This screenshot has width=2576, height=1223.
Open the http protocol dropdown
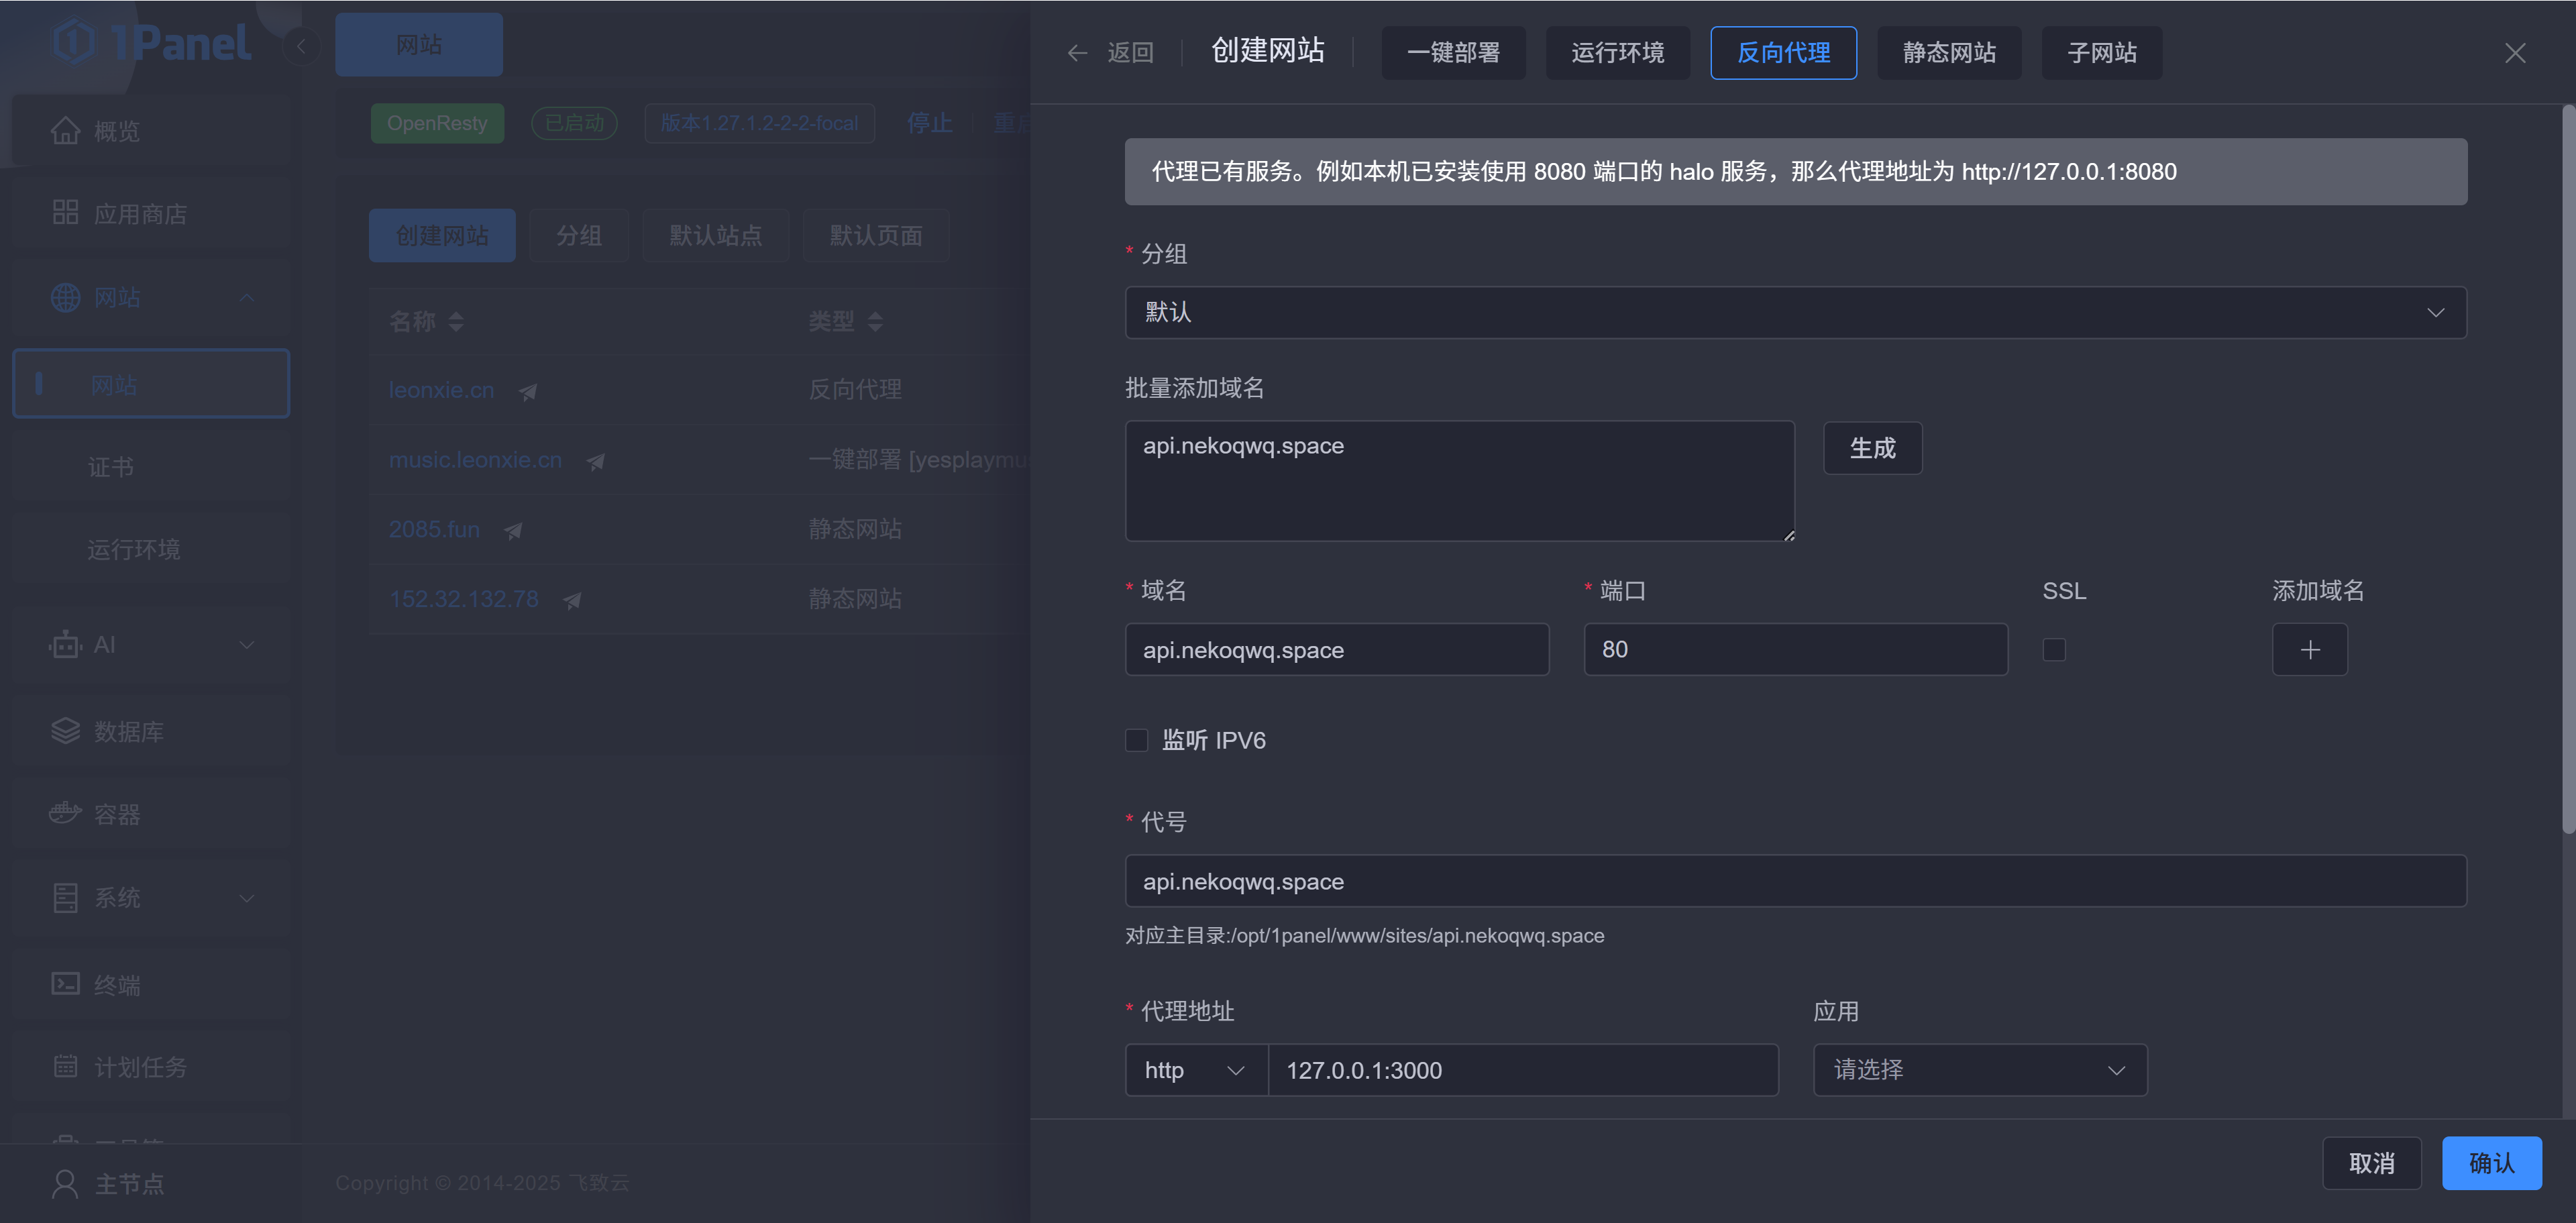pyautogui.click(x=1196, y=1070)
